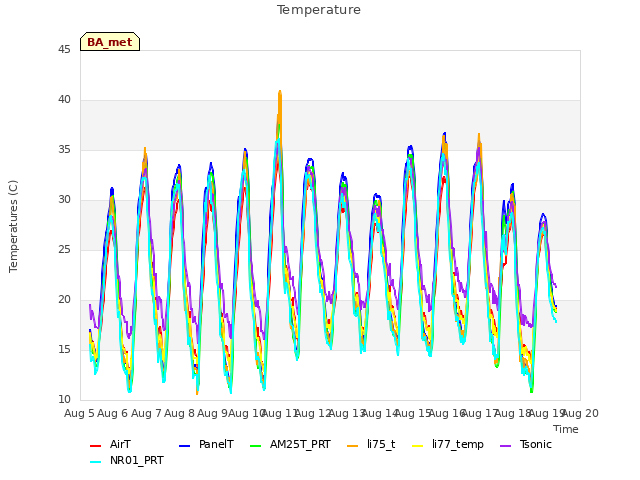Screen dimensions: 640x480
Task: Click the Temperature chart title
Action: 319,10
